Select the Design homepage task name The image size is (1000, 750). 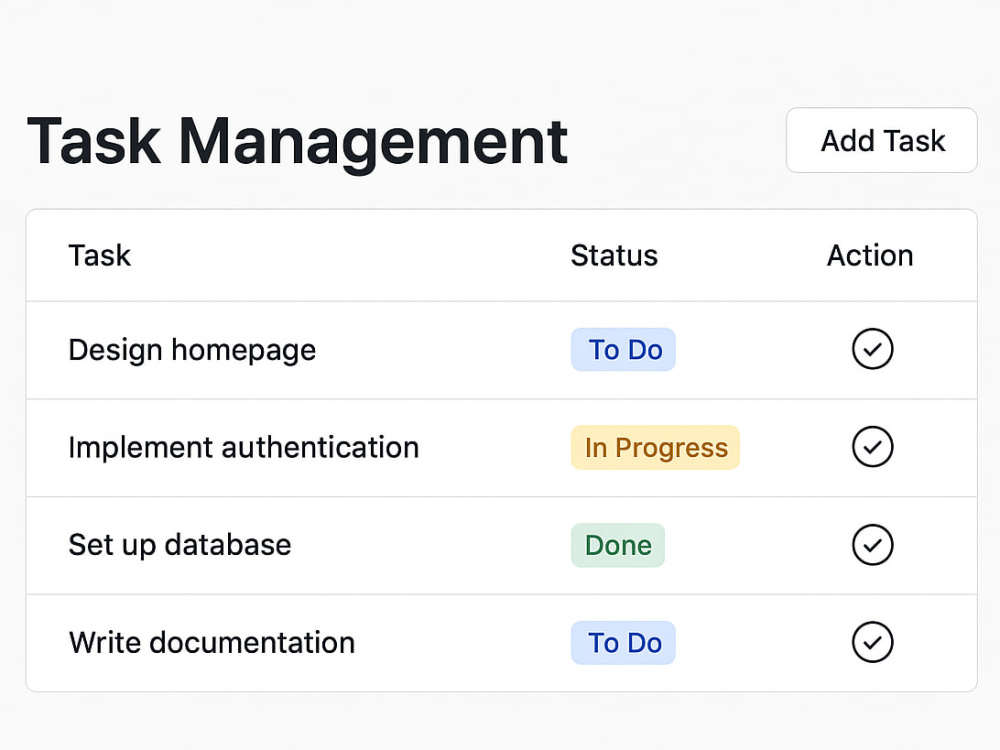pyautogui.click(x=192, y=350)
